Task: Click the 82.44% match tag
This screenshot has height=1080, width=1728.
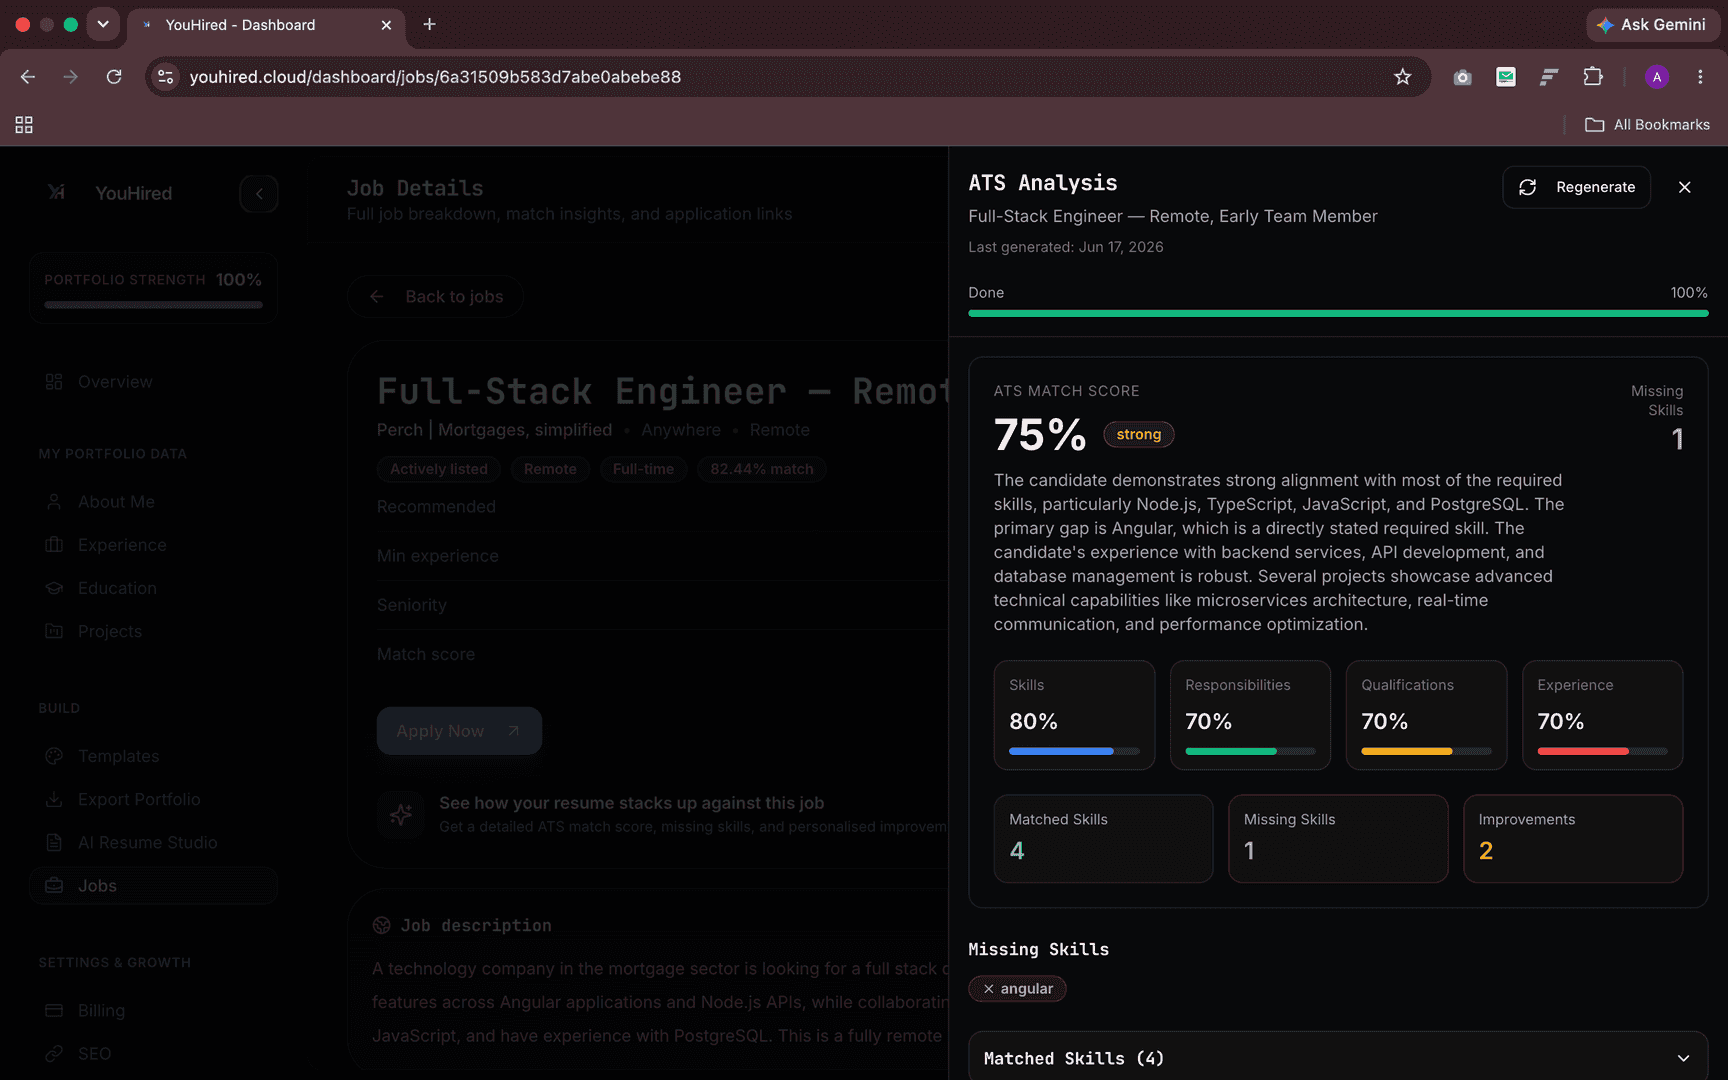Action: pyautogui.click(x=761, y=469)
